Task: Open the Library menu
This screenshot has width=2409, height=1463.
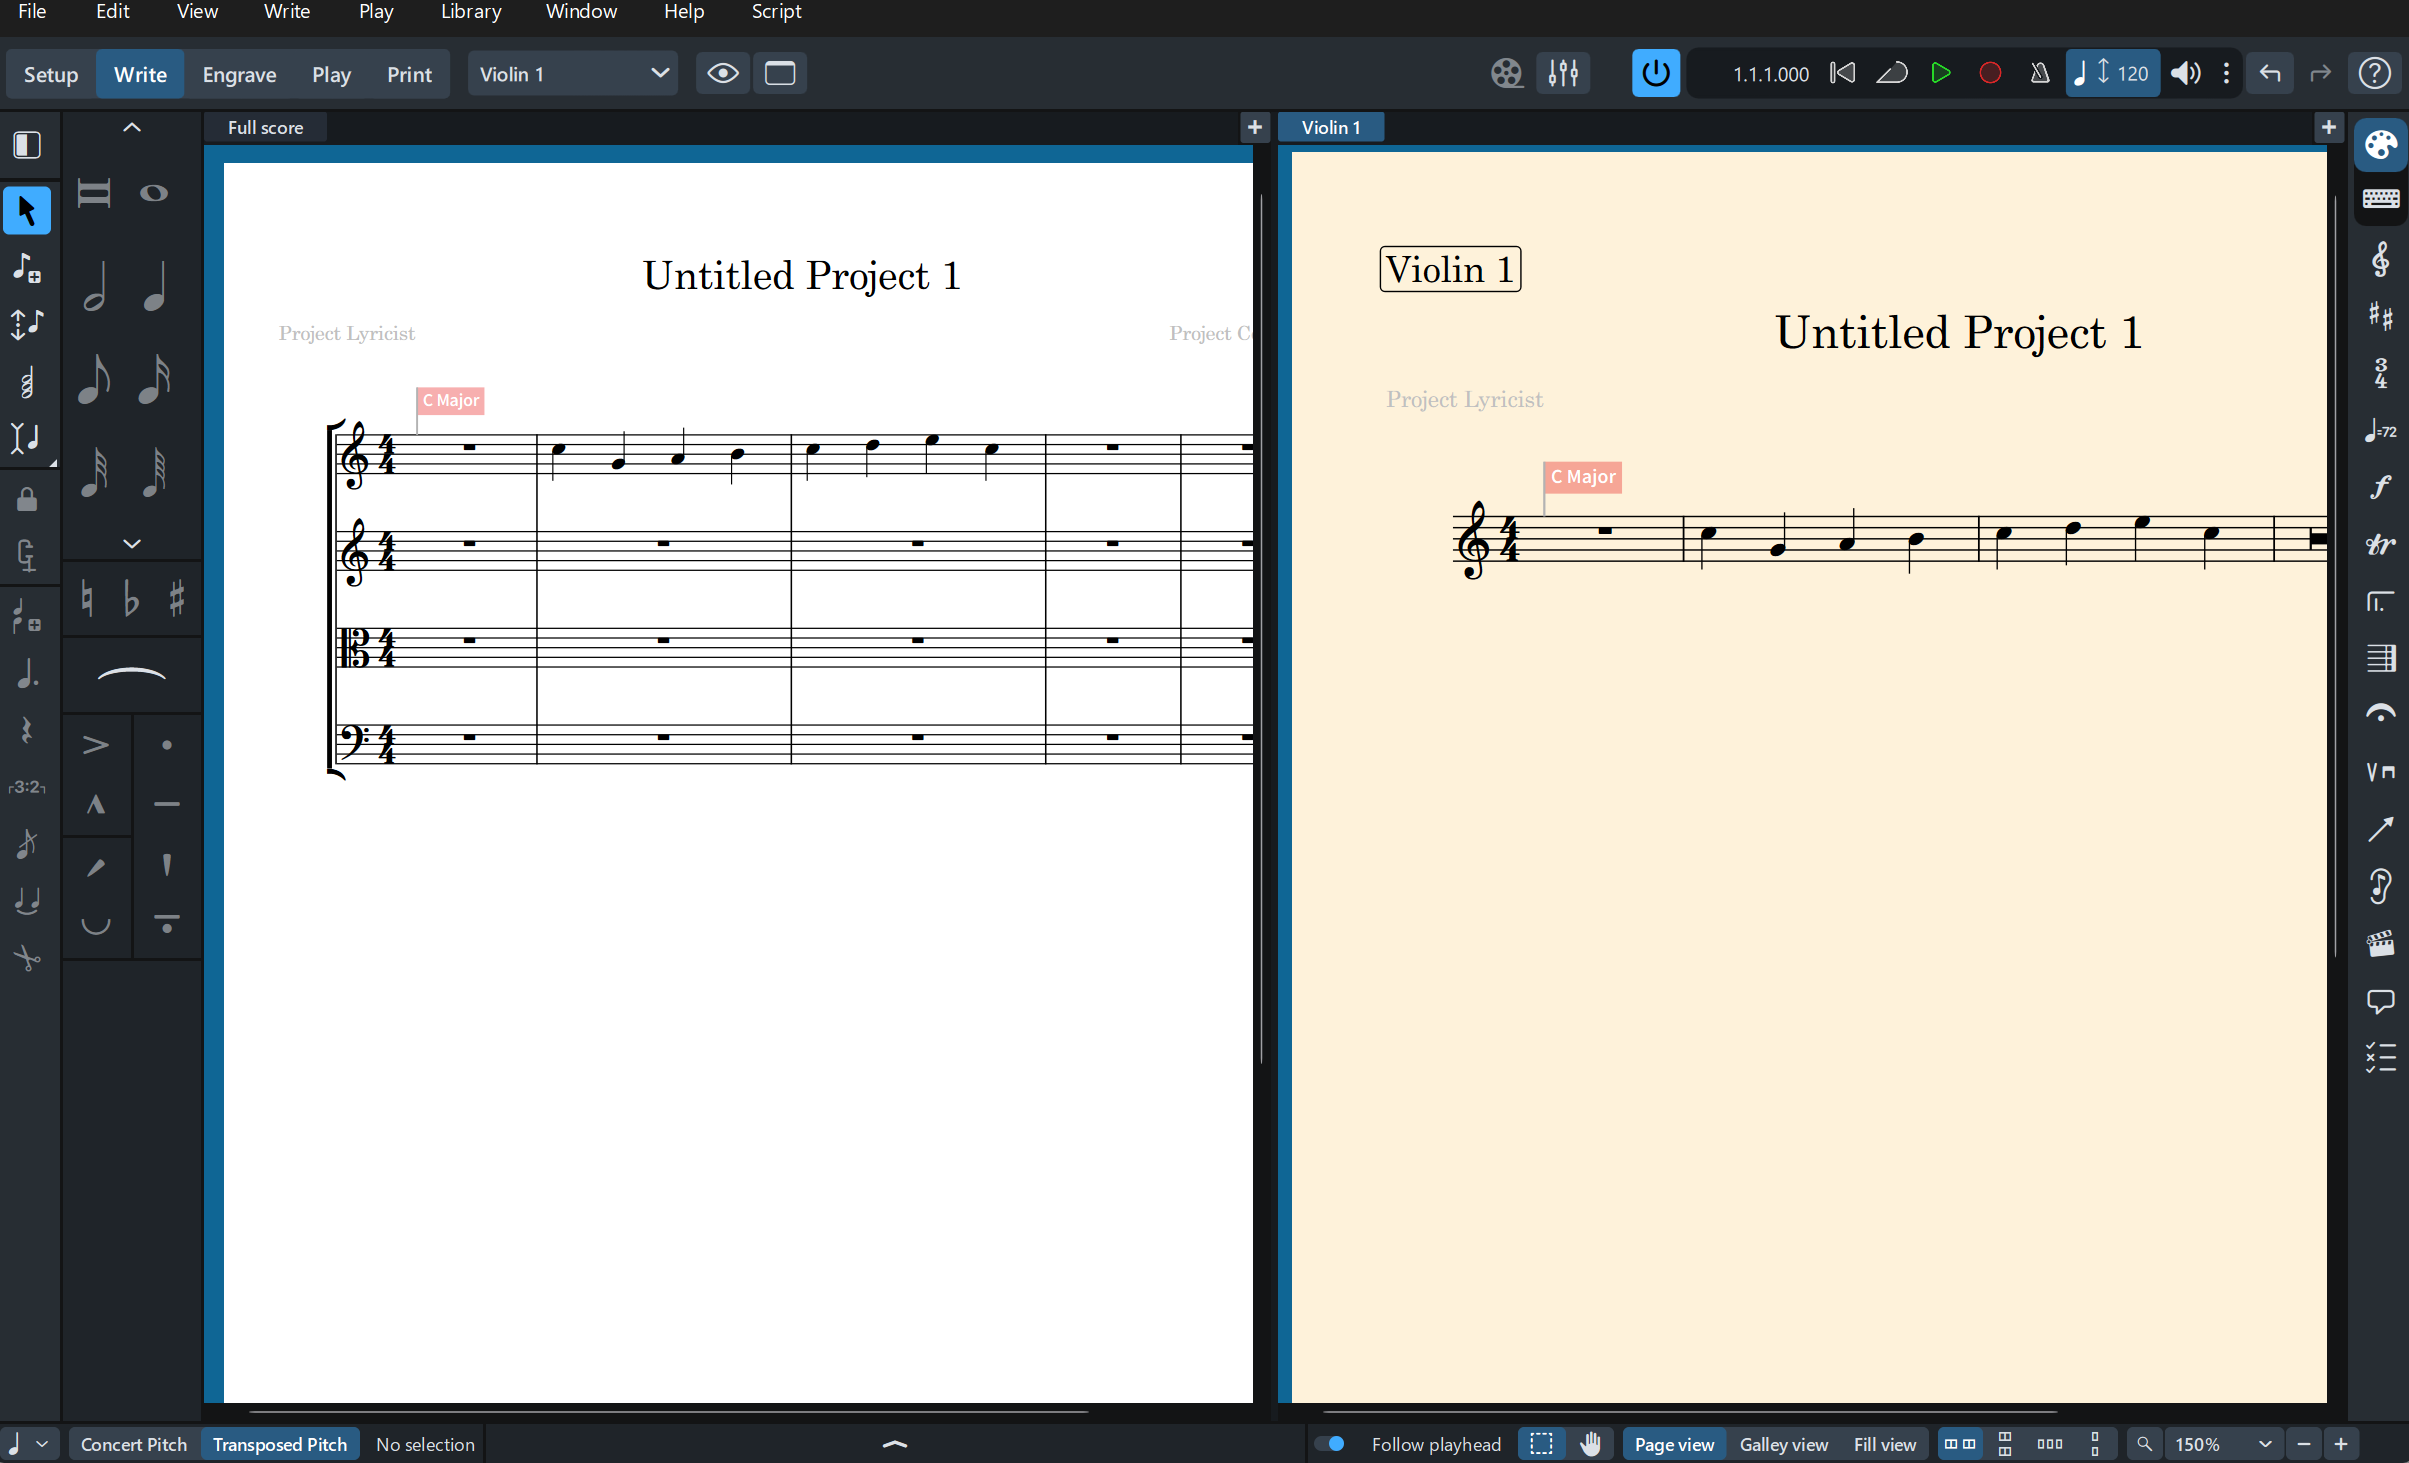Action: coord(471,12)
